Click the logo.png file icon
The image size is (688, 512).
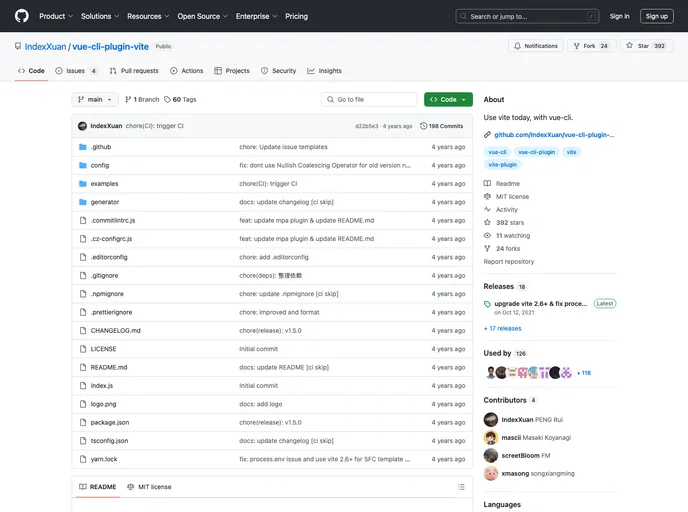[82, 404]
